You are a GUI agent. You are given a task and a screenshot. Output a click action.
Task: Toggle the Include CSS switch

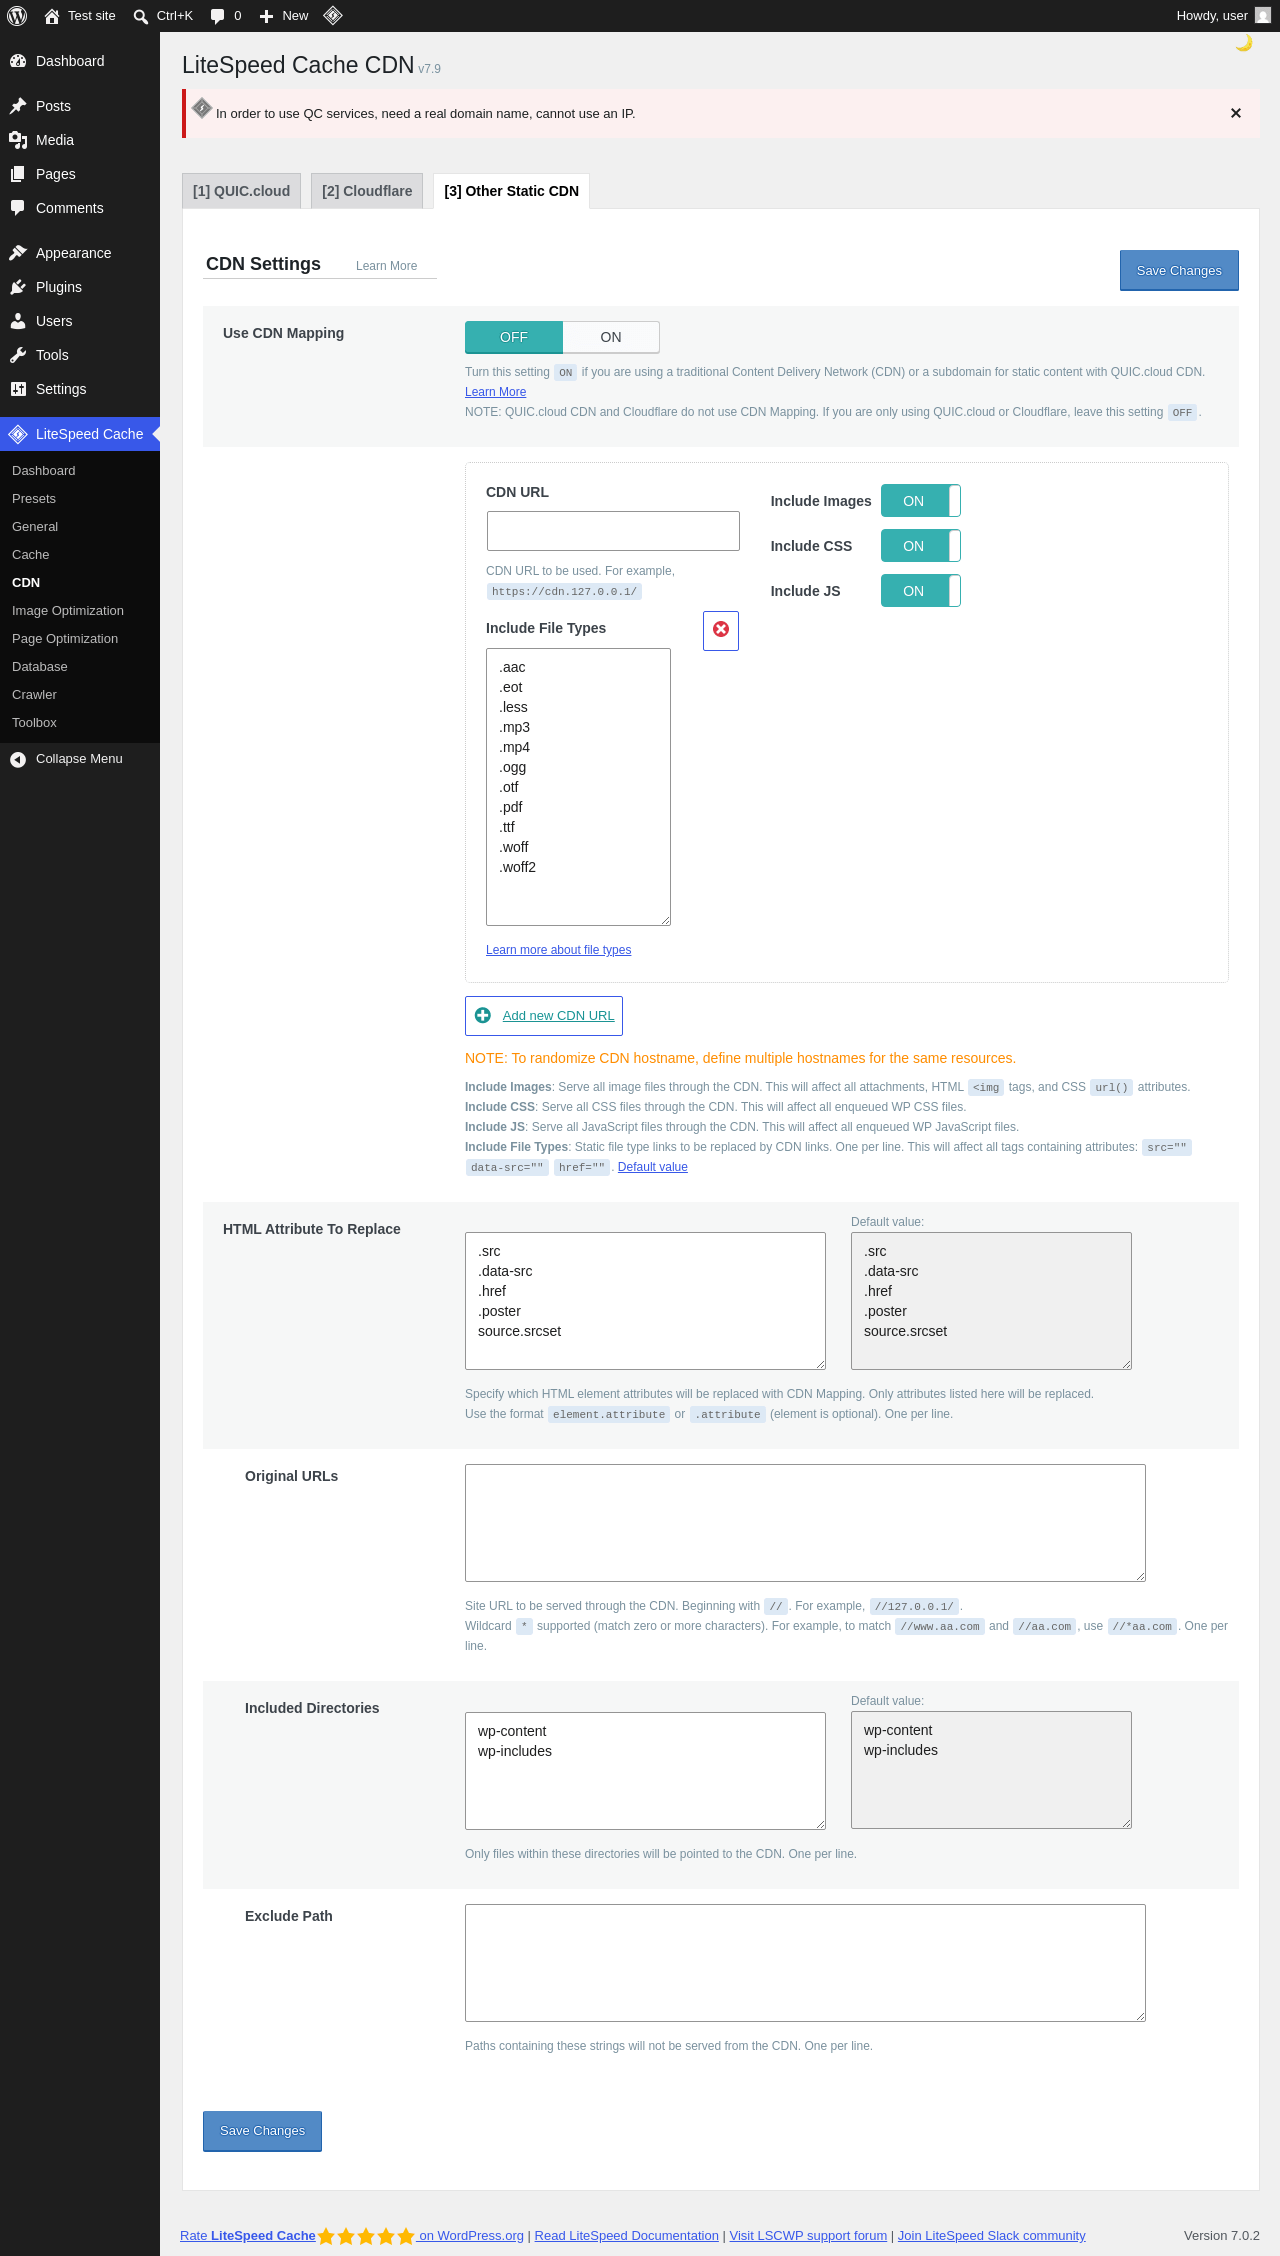(921, 546)
